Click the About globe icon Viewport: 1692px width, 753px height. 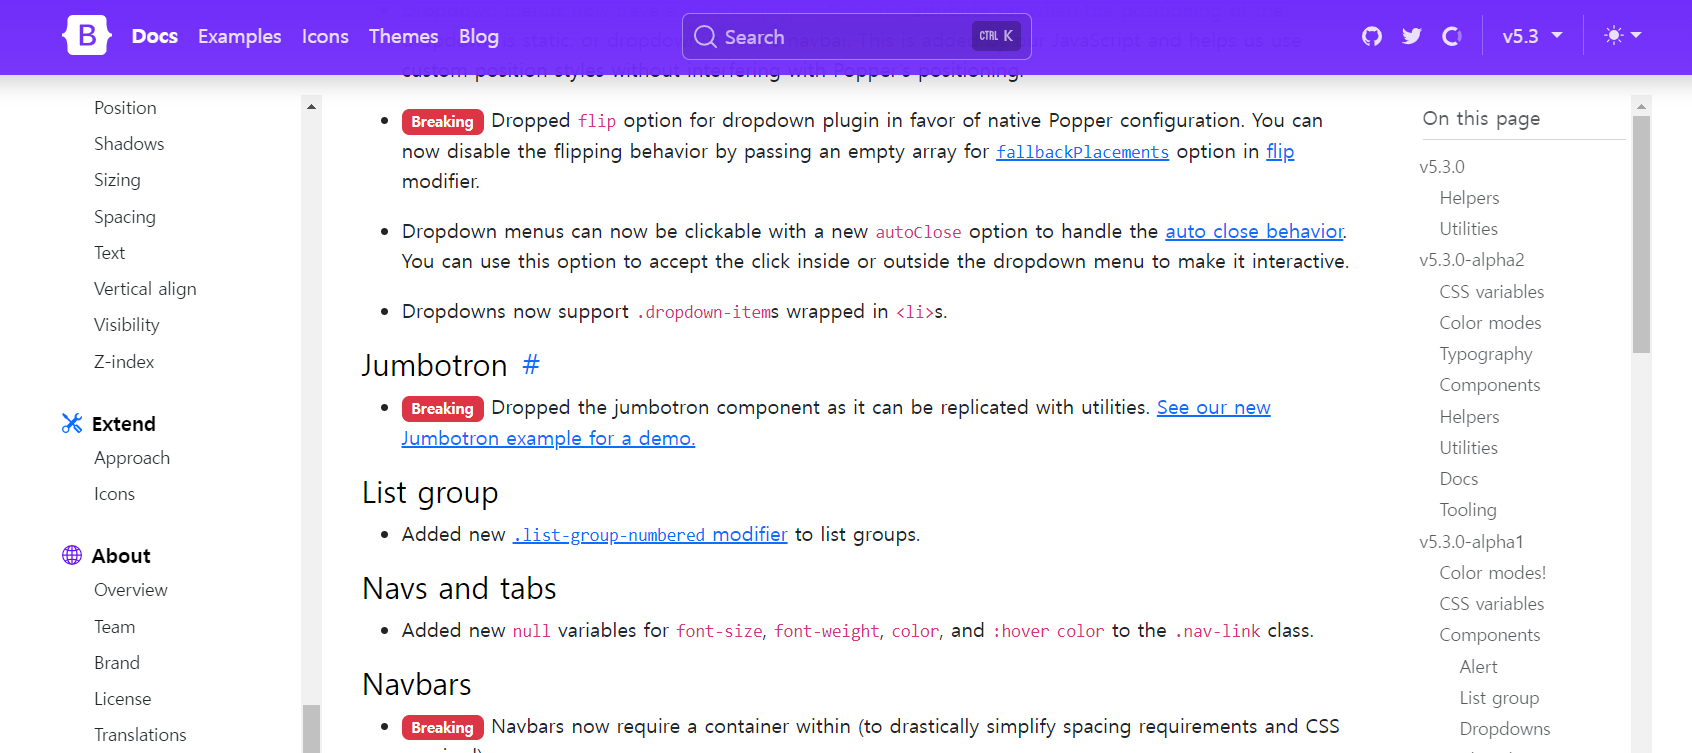point(72,555)
